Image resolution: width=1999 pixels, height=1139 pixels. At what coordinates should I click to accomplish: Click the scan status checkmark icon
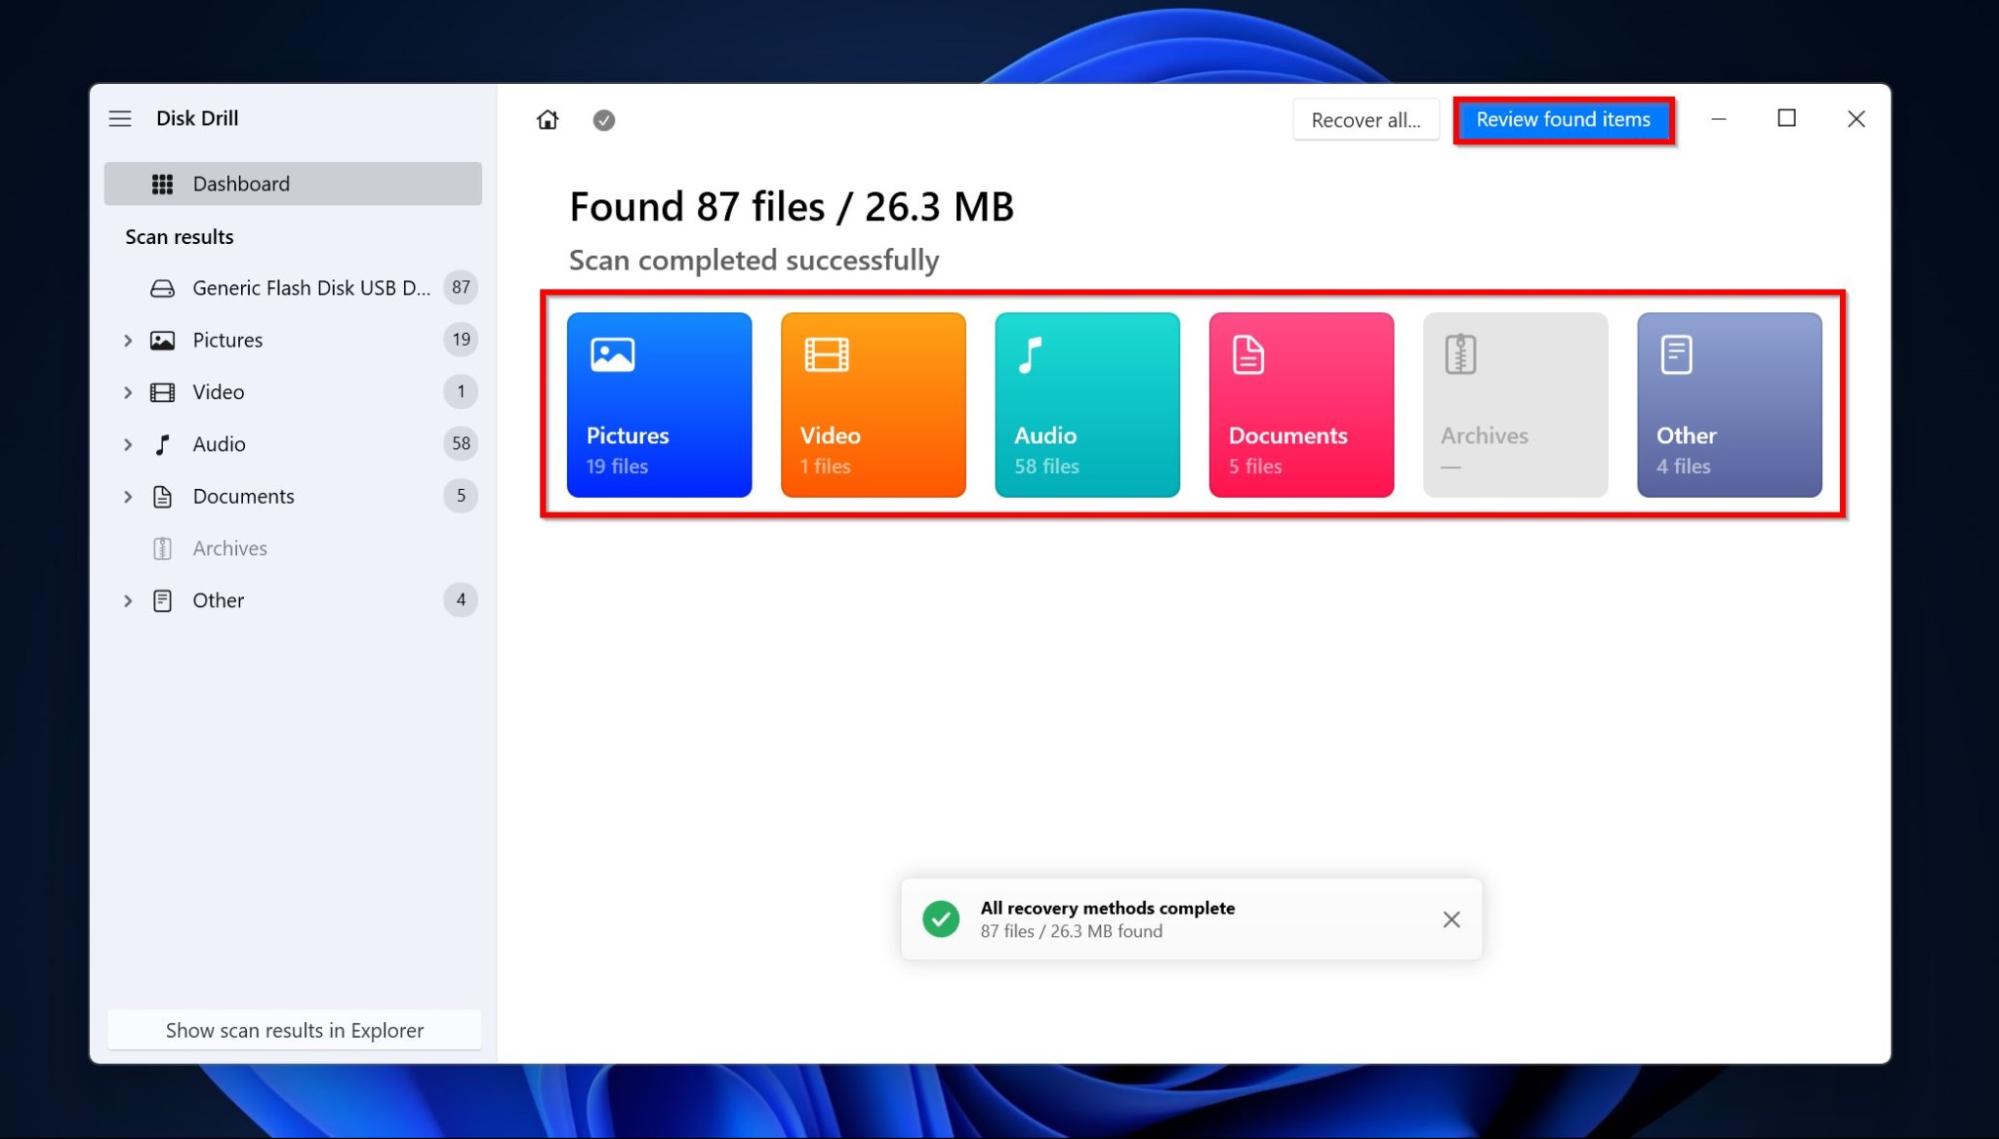point(604,118)
